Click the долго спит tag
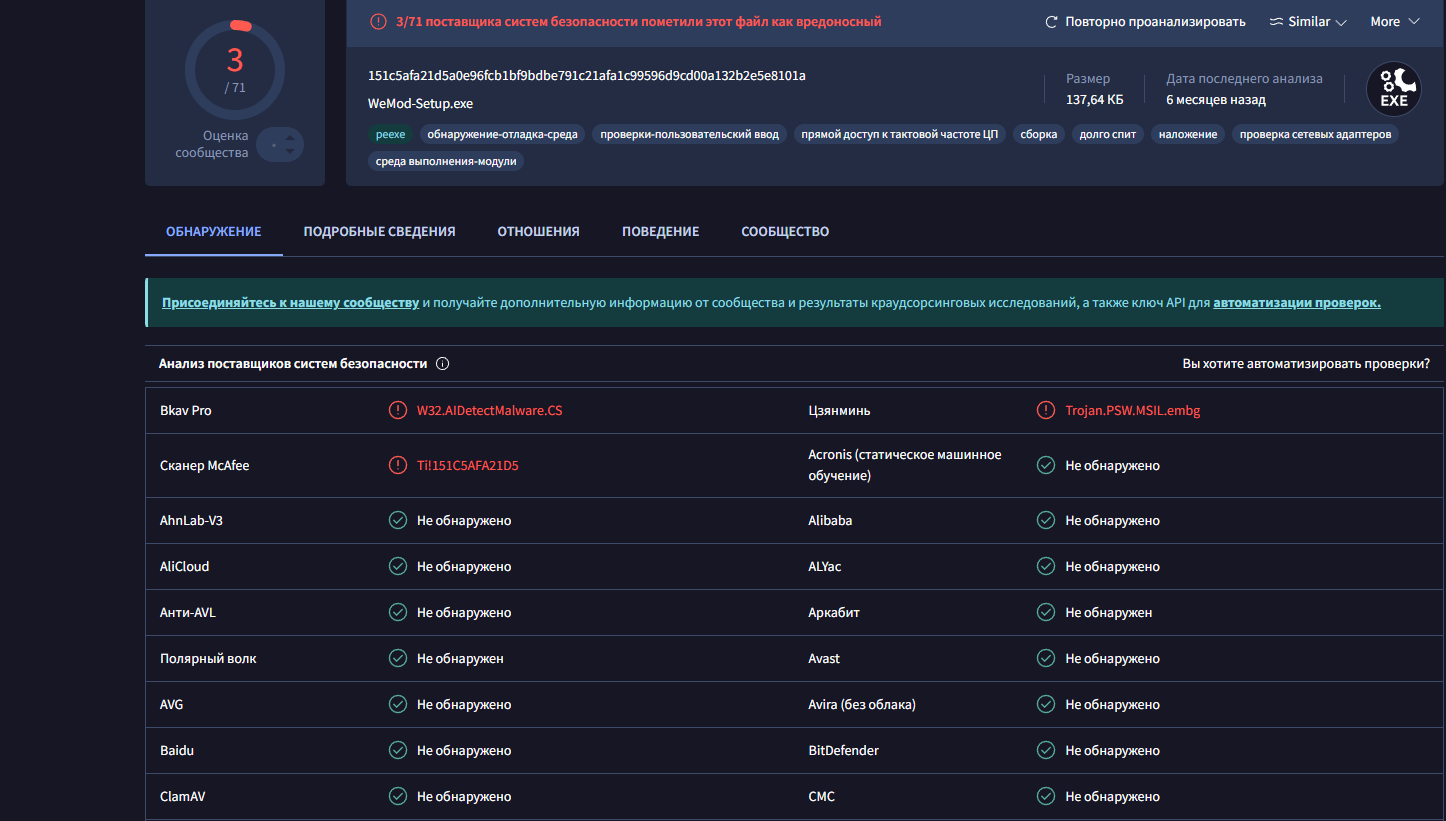Image resolution: width=1446 pixels, height=821 pixels. (1108, 134)
